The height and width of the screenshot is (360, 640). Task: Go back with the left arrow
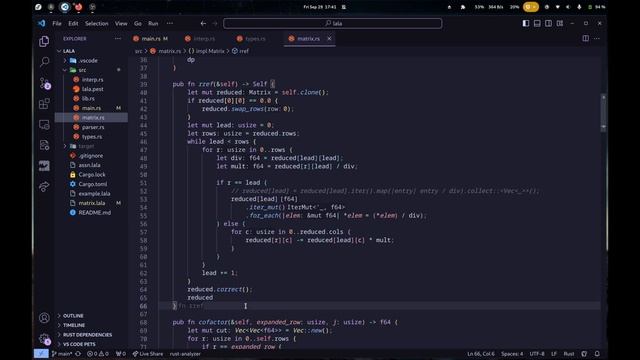(x=203, y=23)
